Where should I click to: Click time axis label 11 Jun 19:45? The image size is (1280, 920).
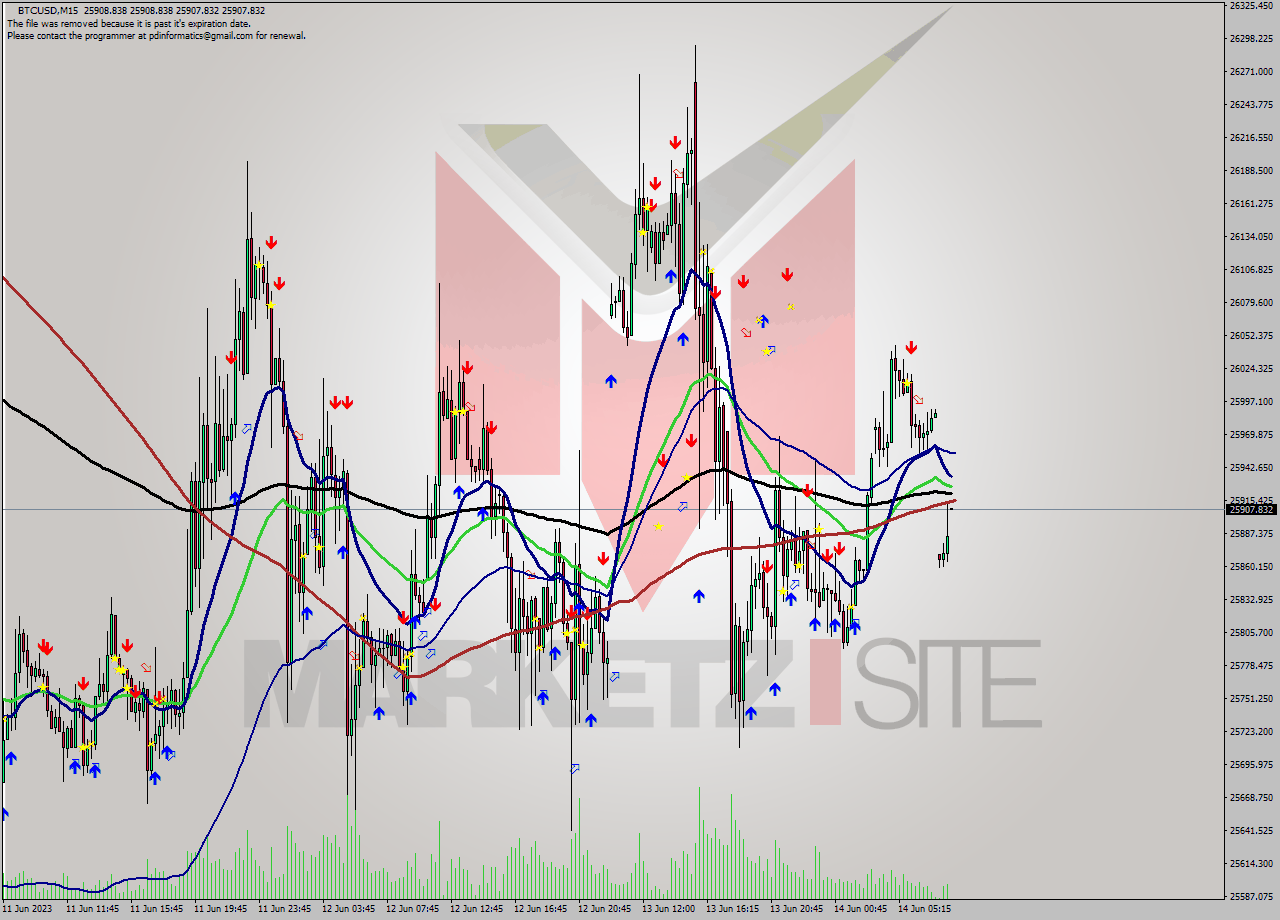click(x=221, y=910)
